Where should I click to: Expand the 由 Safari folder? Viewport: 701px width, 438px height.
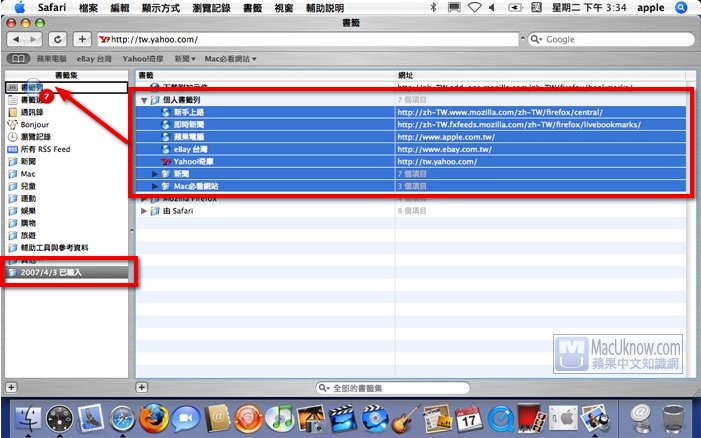(144, 211)
